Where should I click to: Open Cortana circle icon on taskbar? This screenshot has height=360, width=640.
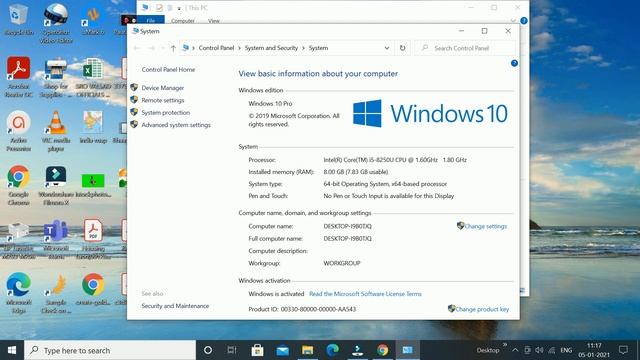coord(208,350)
